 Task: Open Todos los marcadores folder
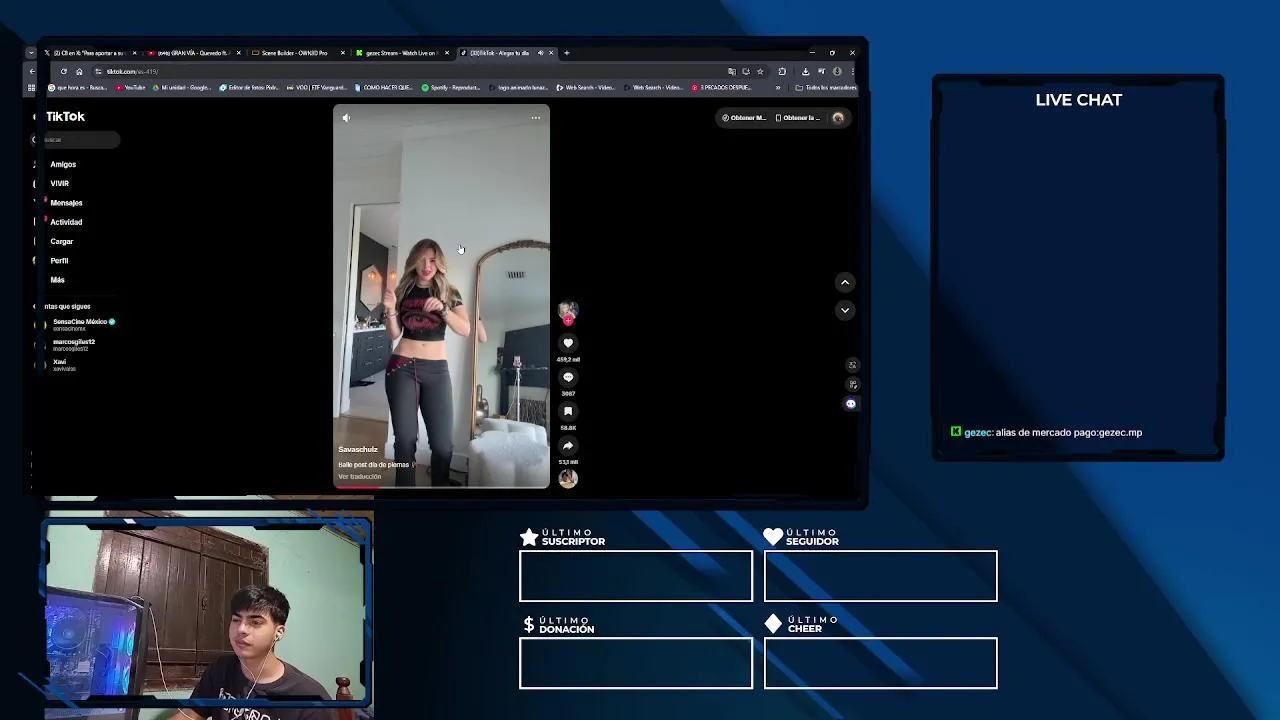826,88
